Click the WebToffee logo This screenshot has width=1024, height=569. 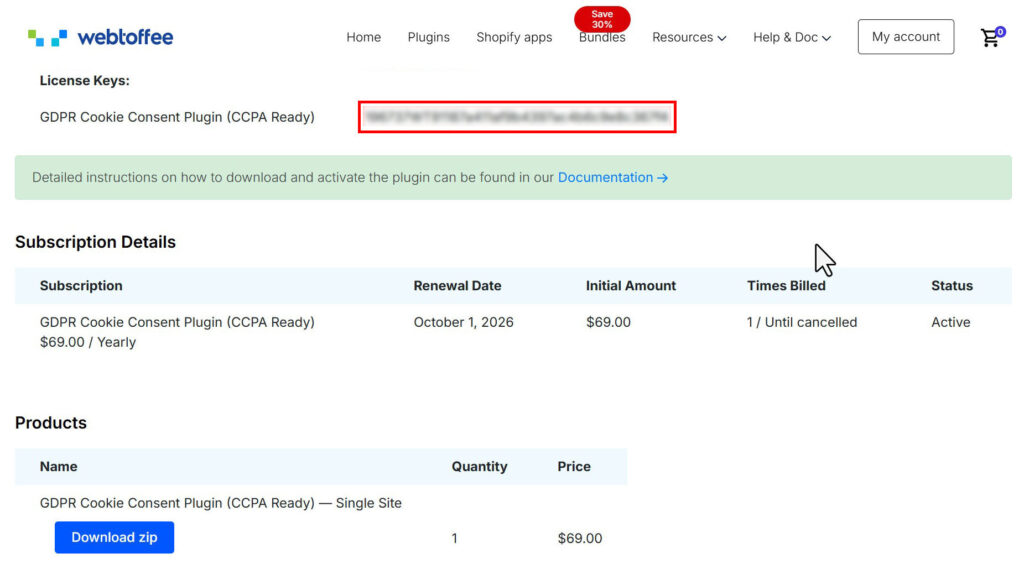coord(101,37)
